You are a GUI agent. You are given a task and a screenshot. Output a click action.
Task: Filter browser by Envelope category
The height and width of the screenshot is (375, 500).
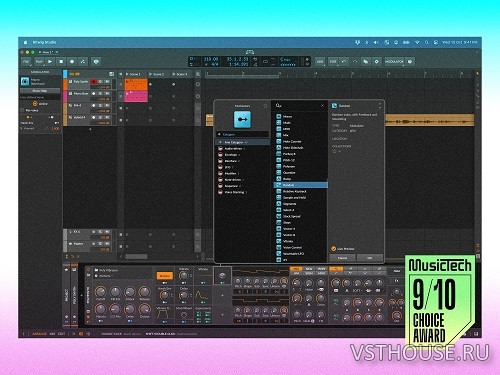tap(242, 155)
